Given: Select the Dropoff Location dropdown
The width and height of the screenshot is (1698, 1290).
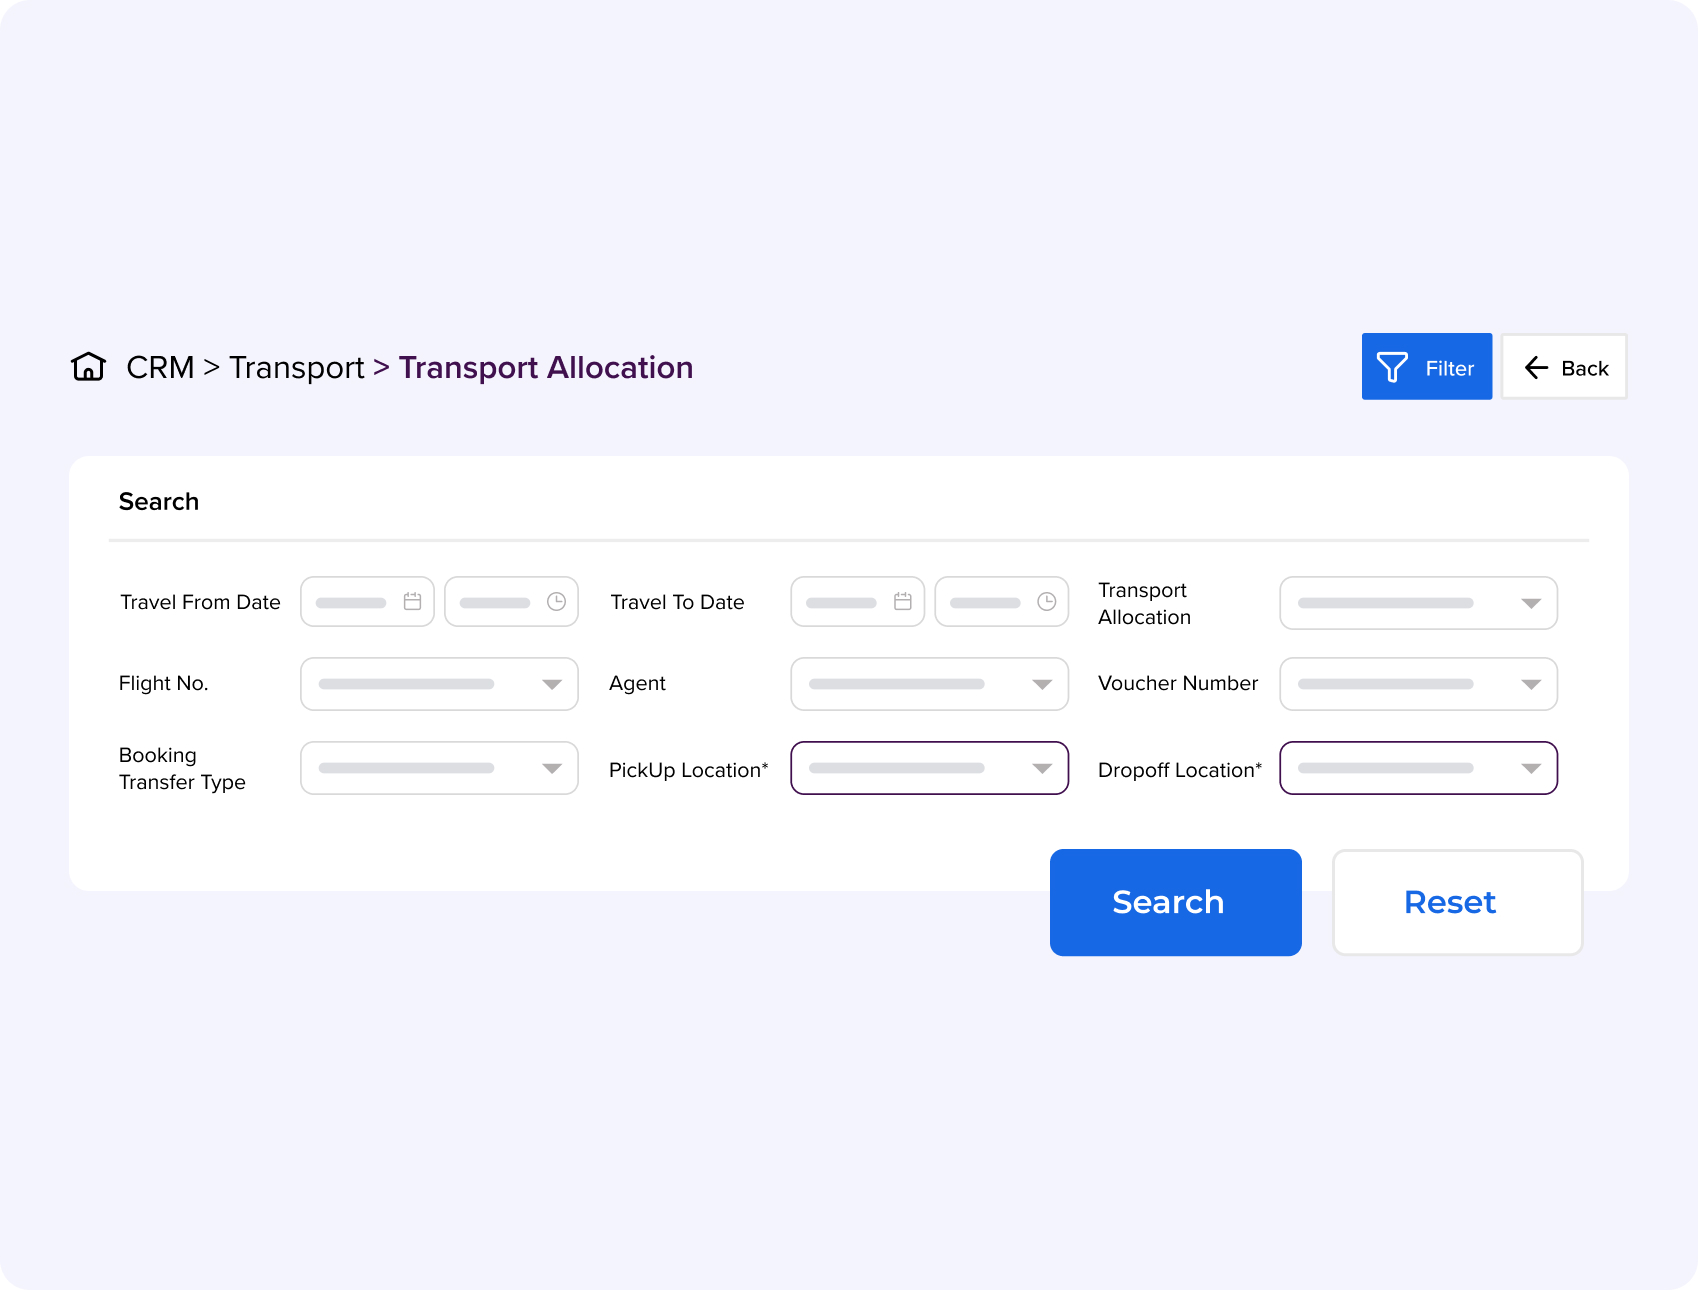Looking at the screenshot, I should 1418,768.
